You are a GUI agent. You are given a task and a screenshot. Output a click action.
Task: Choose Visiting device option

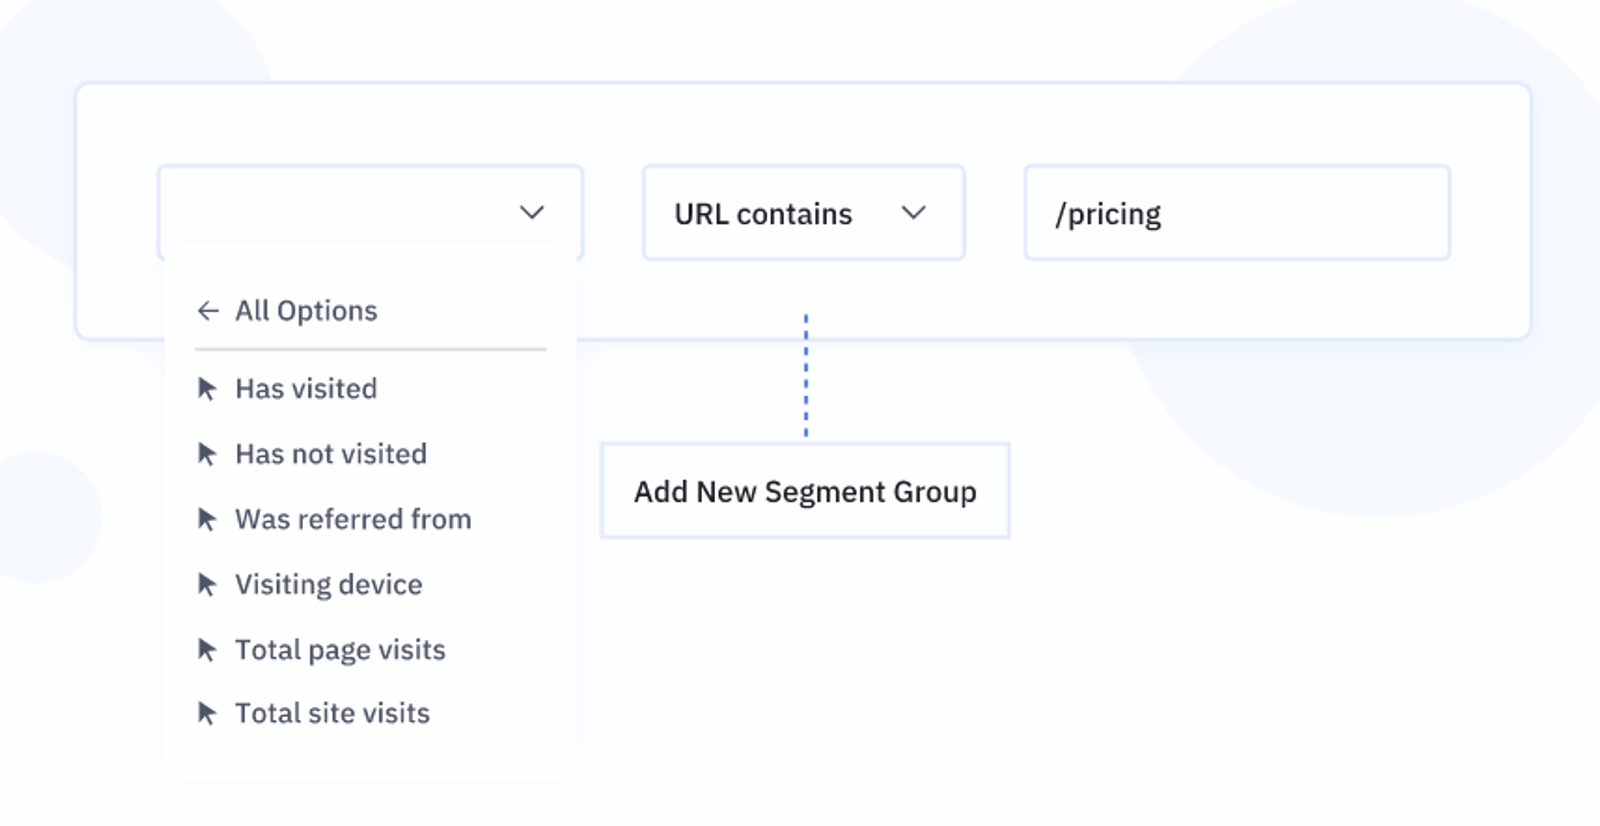327,584
